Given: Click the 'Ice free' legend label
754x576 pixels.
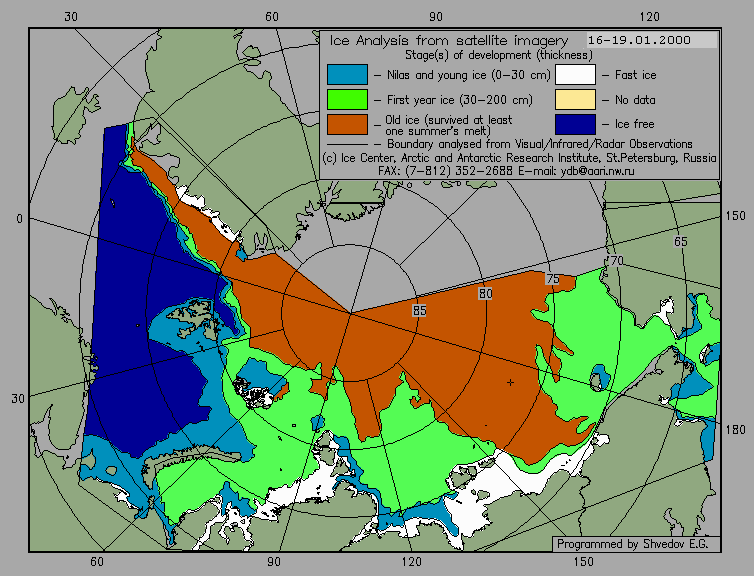Looking at the screenshot, I should click(x=634, y=124).
